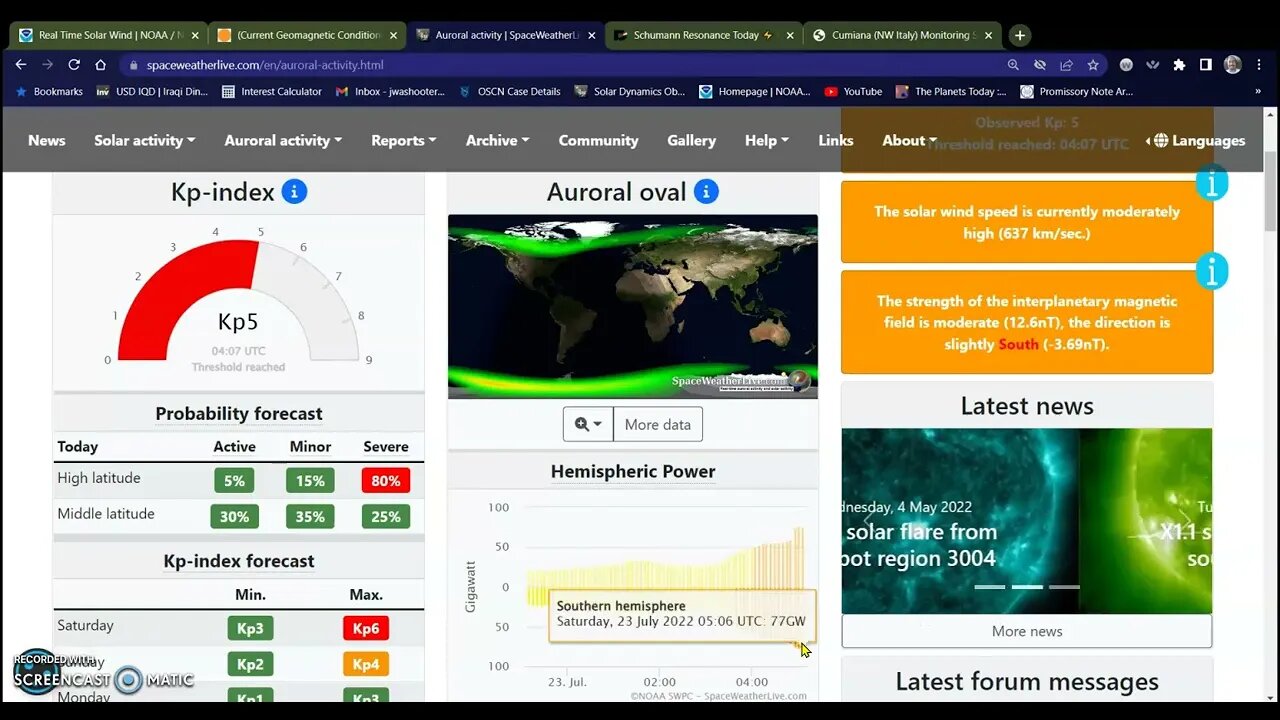Viewport: 1280px width, 720px height.
Task: Click the browser forward arrow
Action: (47, 64)
